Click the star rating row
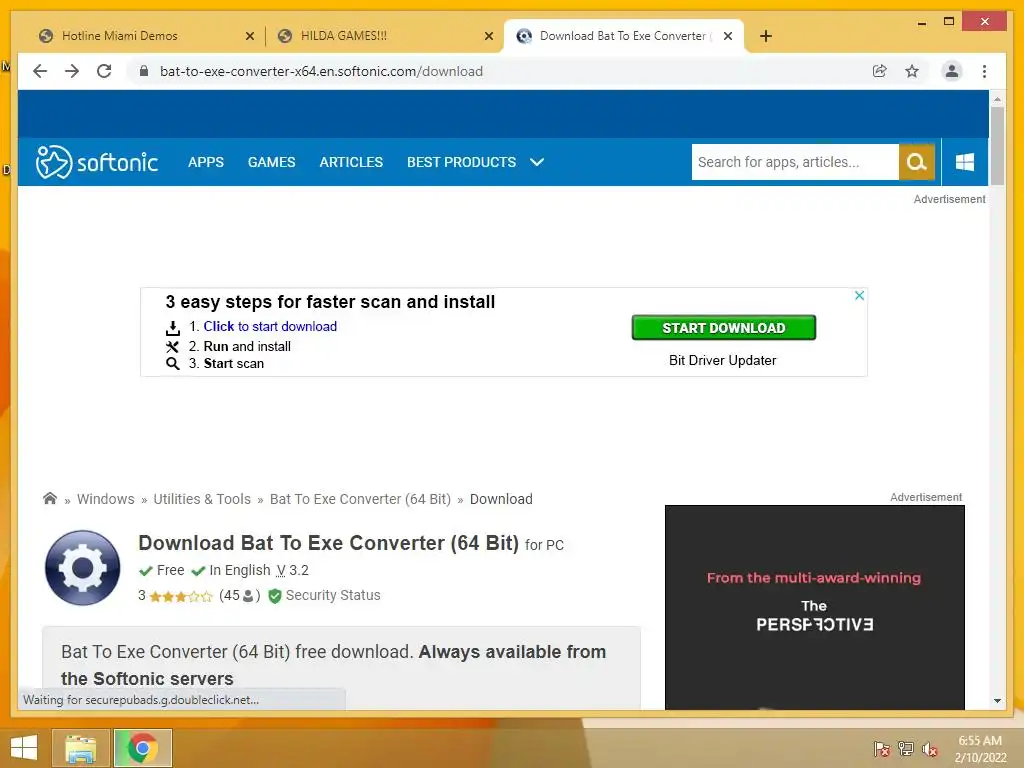The image size is (1024, 768). click(181, 596)
